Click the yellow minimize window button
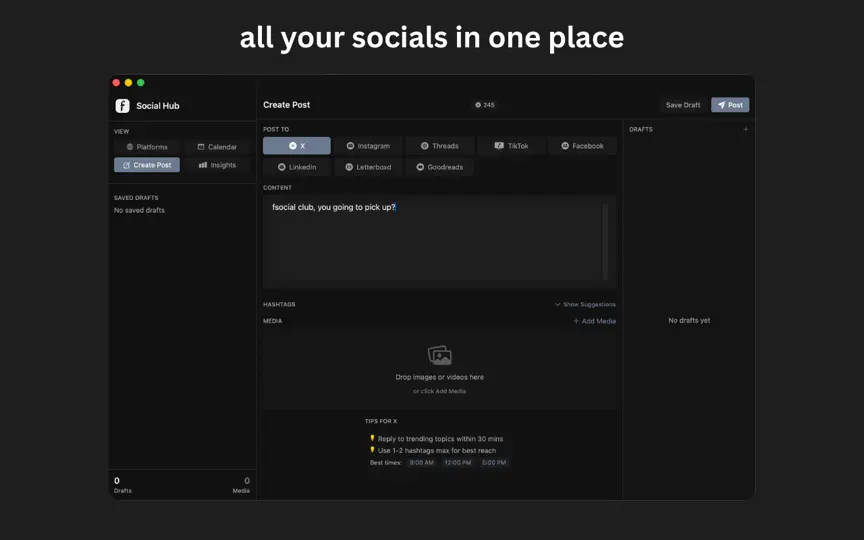 tap(128, 83)
